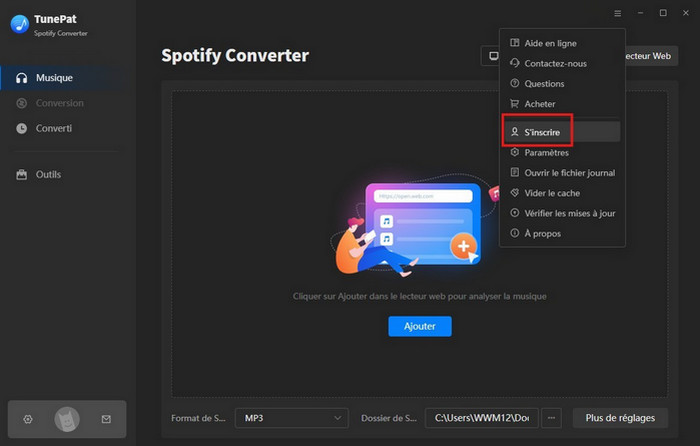This screenshot has height=446, width=700.
Task: Browse output folder with ellipsis button
Action: tap(551, 418)
